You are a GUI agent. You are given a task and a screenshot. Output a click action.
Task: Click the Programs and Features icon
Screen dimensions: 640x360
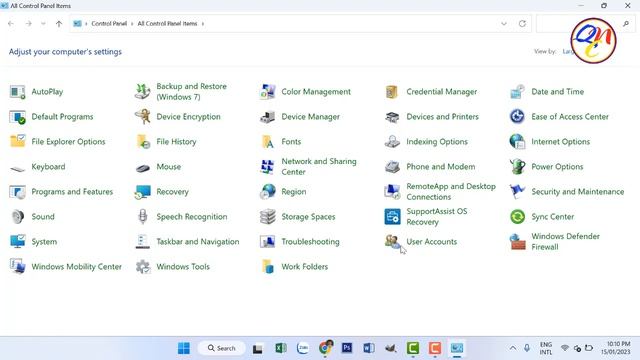[x=17, y=192]
